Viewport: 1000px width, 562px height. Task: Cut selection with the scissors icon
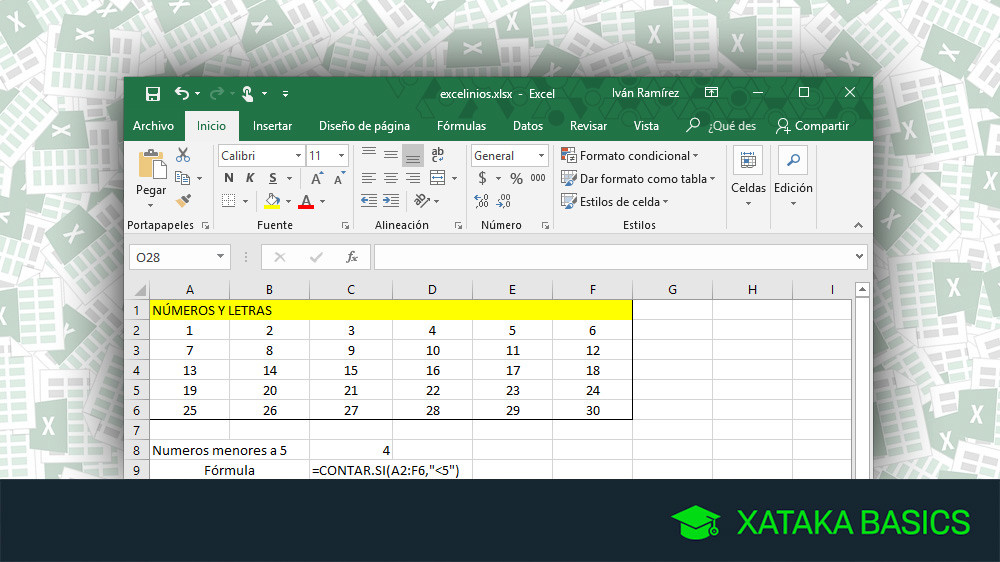183,155
